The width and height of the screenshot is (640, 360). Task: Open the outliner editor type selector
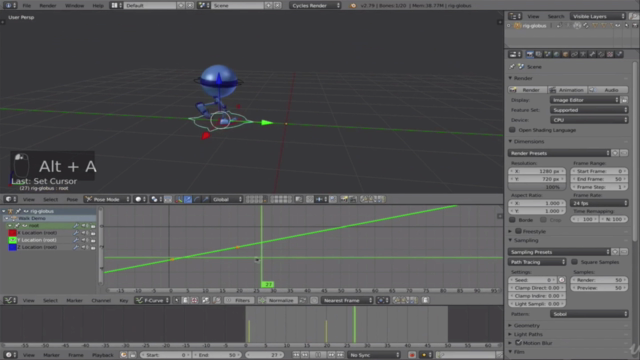click(515, 16)
